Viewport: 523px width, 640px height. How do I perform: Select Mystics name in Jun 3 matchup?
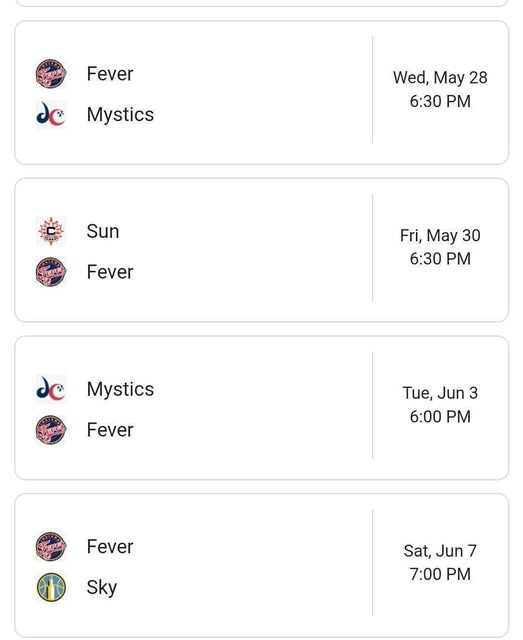pyautogui.click(x=120, y=389)
